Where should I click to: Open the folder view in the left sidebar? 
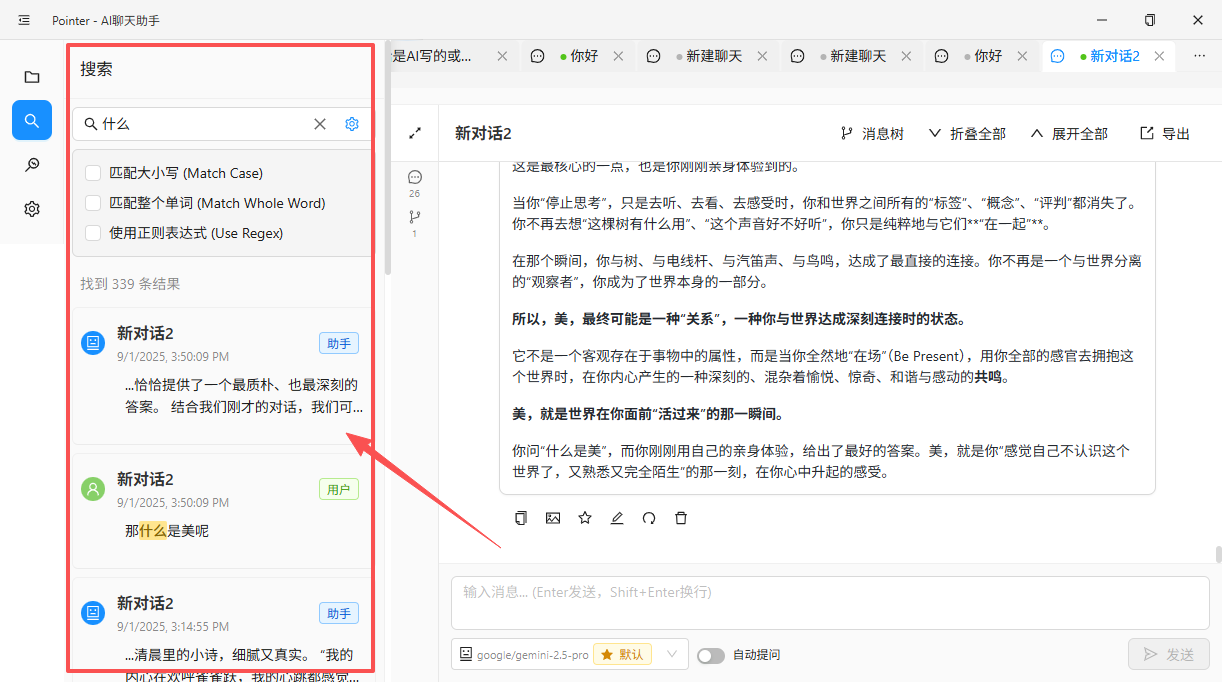point(32,77)
